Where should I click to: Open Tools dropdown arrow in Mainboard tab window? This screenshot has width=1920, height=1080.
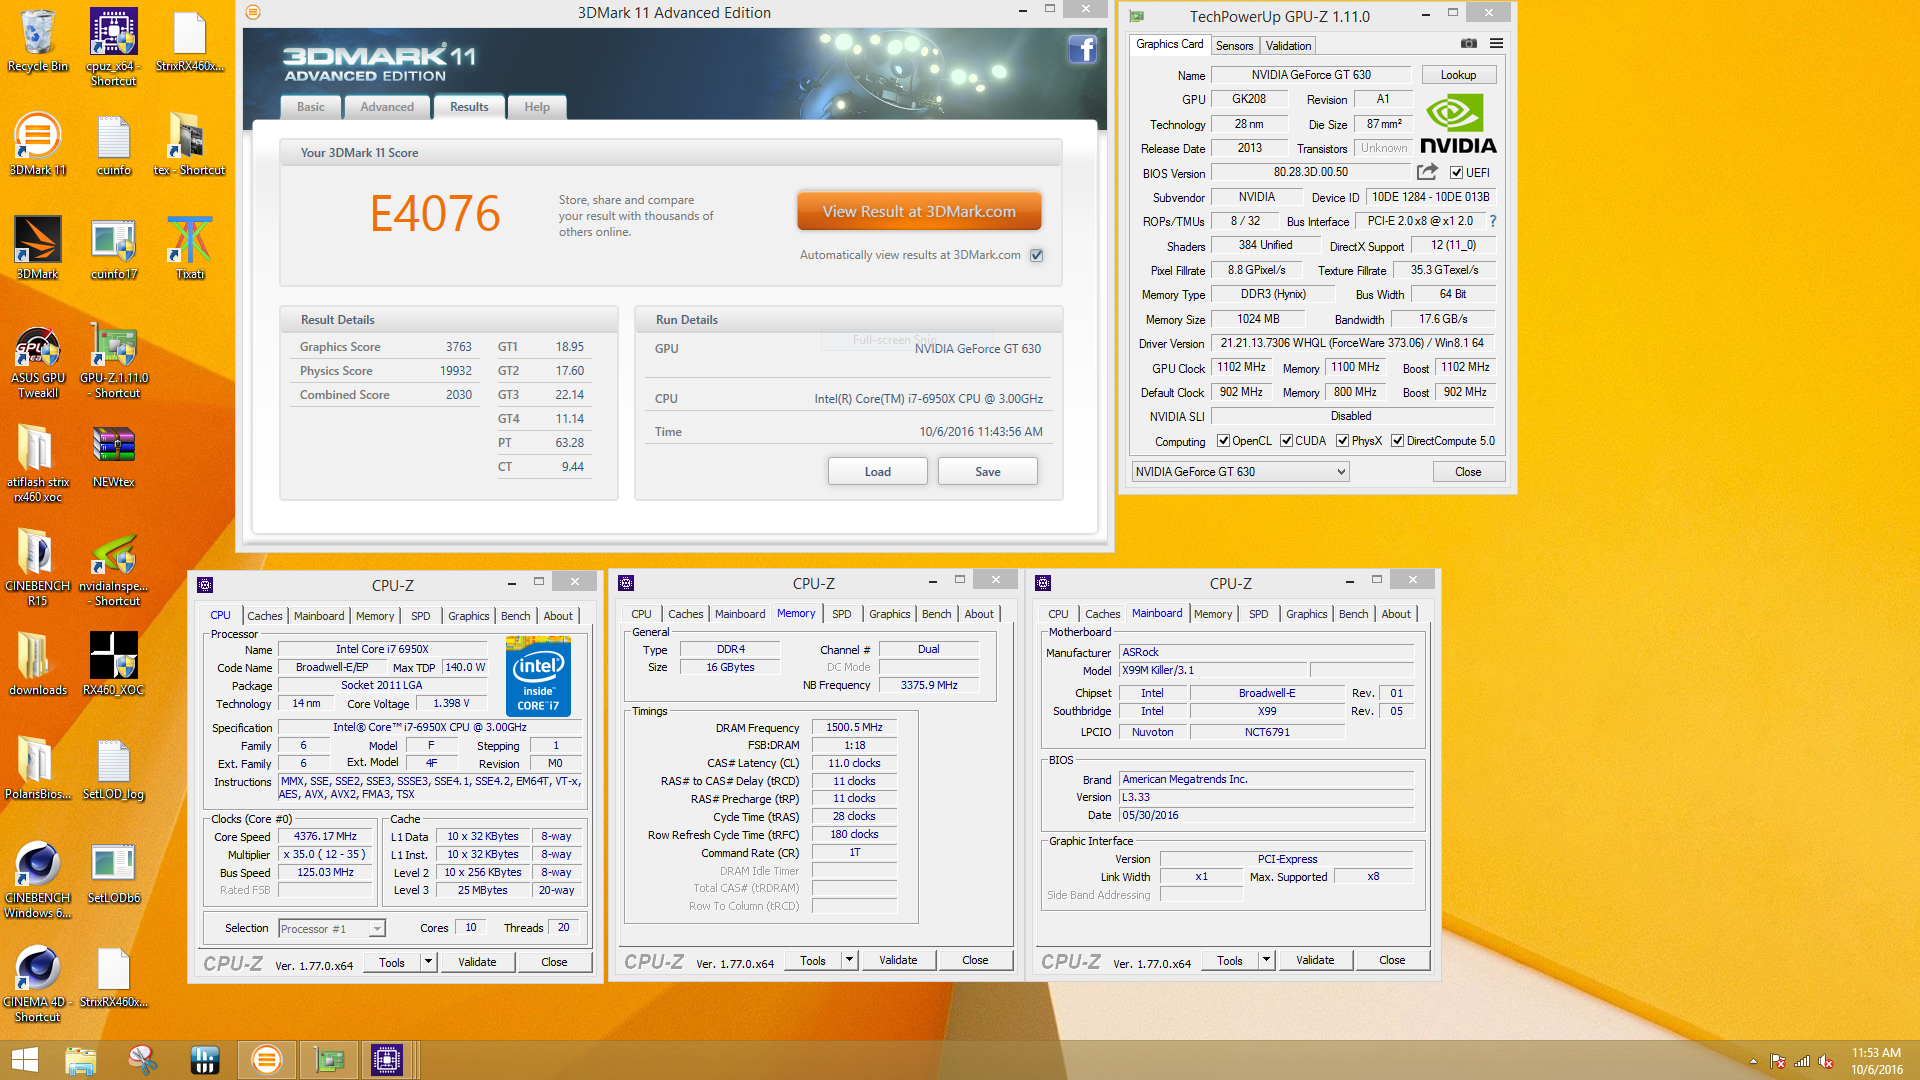point(1266,960)
